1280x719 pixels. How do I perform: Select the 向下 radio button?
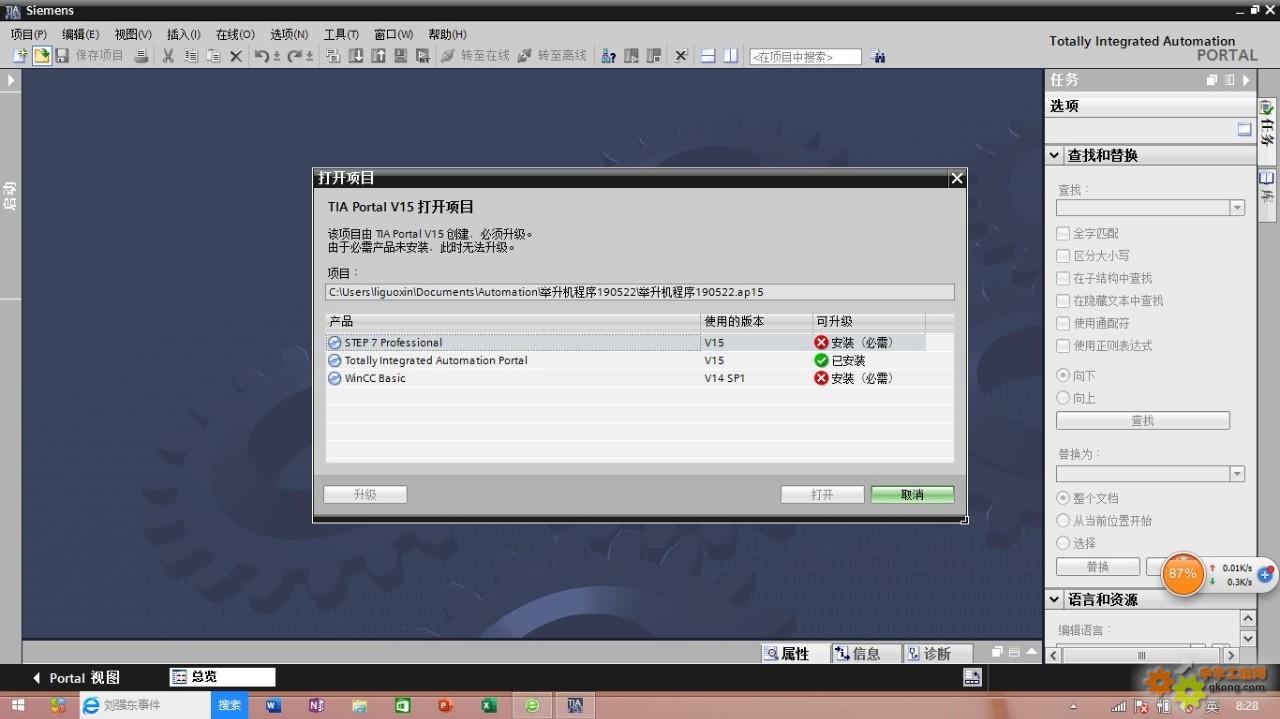click(1063, 375)
